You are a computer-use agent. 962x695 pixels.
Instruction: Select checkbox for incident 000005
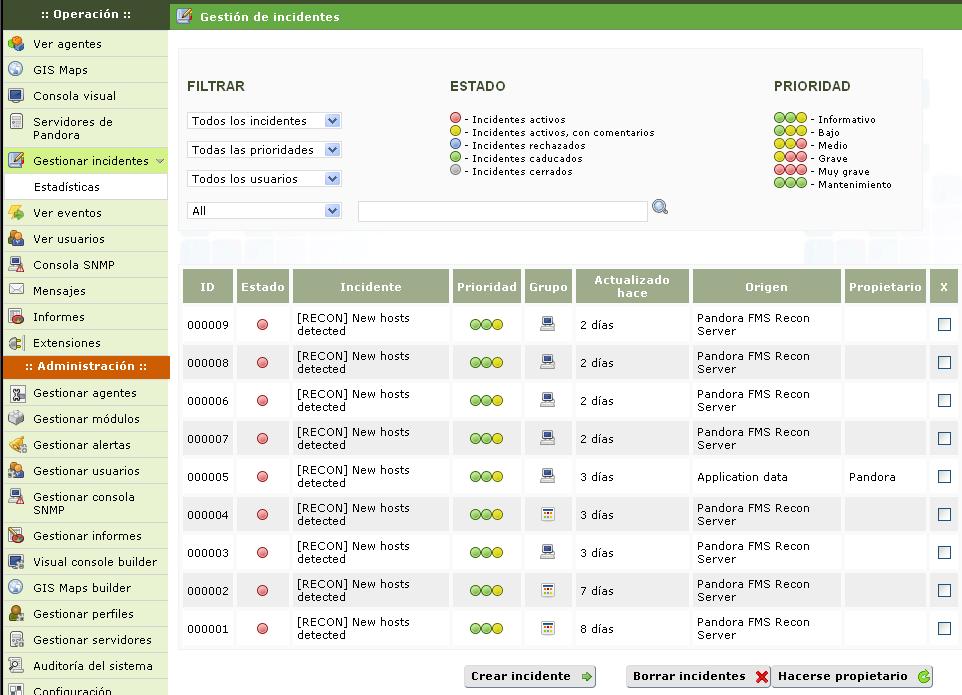click(944, 477)
